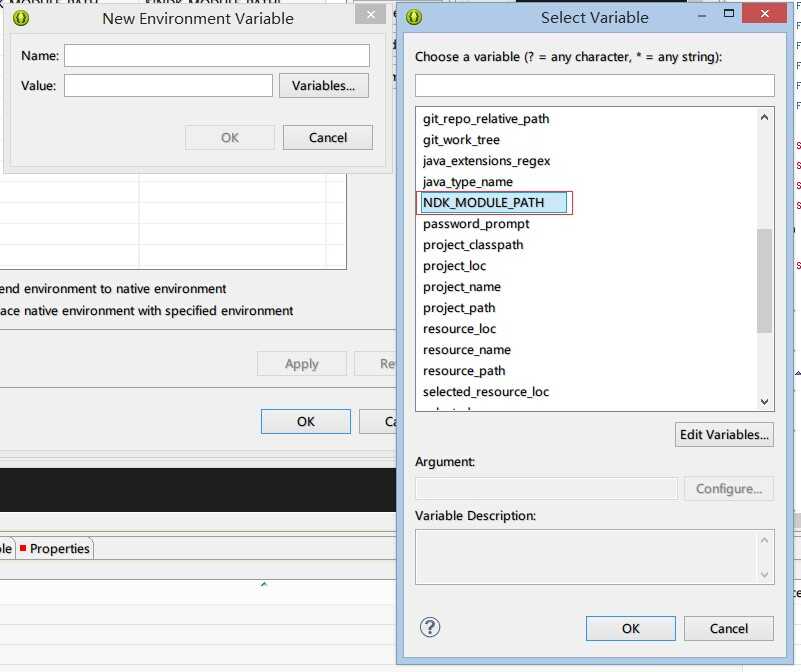Click OK in the background preferences dialog
801x672 pixels.
point(305,422)
